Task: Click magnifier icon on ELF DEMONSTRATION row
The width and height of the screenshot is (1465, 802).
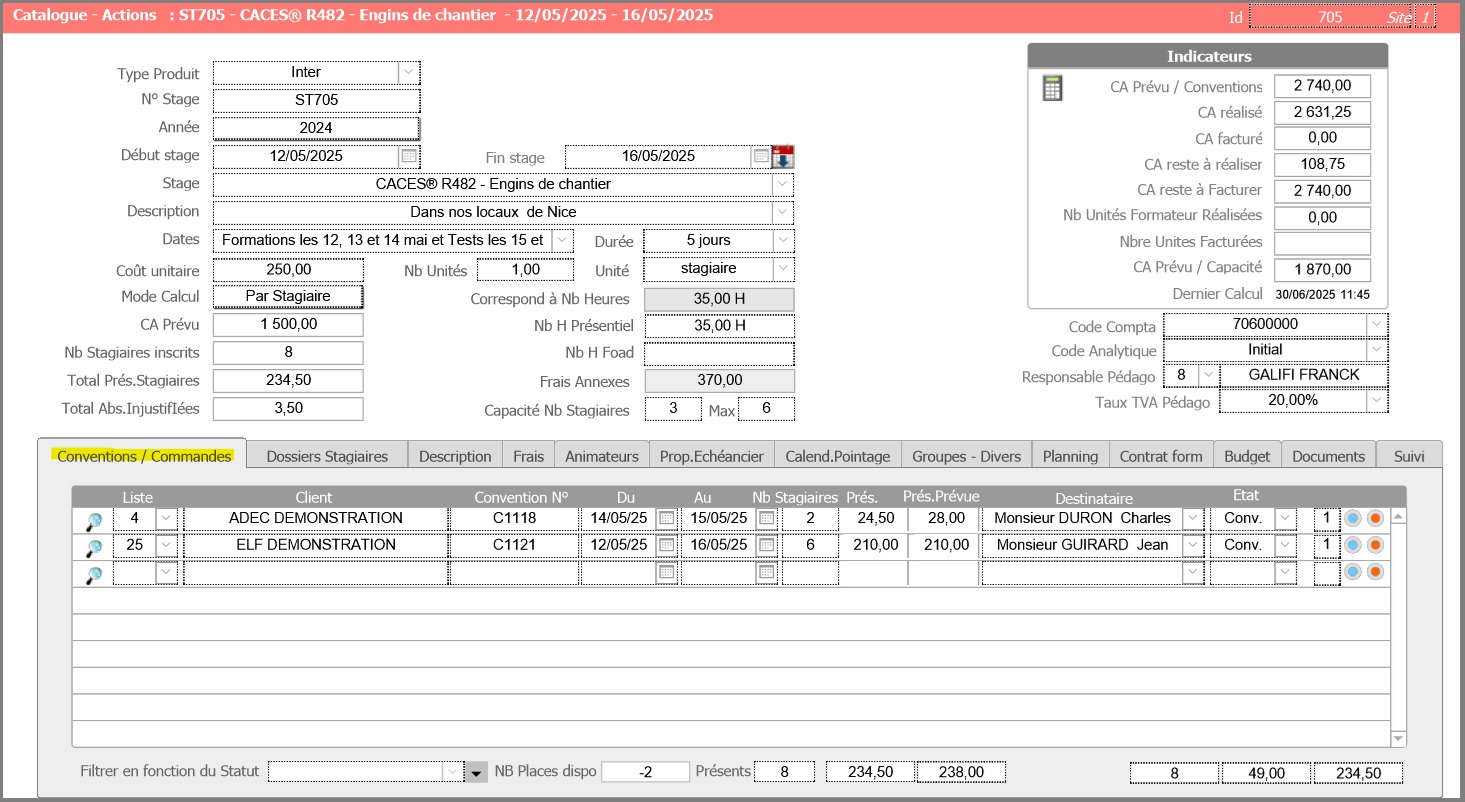Action: coord(93,547)
